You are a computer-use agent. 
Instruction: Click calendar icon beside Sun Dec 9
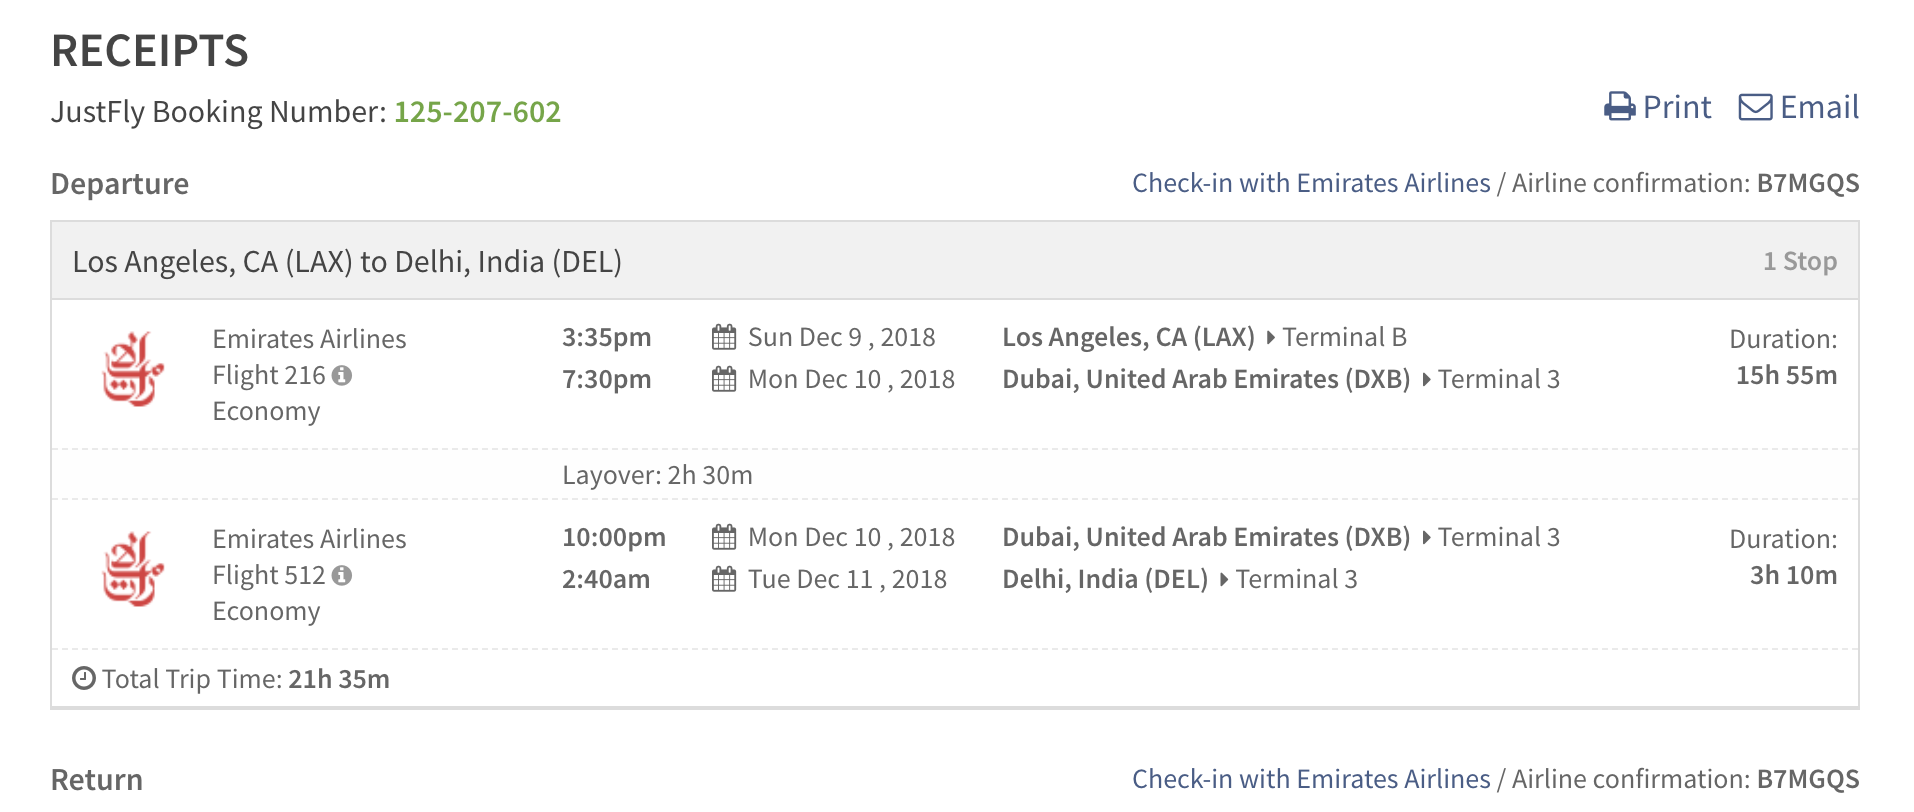click(x=724, y=337)
